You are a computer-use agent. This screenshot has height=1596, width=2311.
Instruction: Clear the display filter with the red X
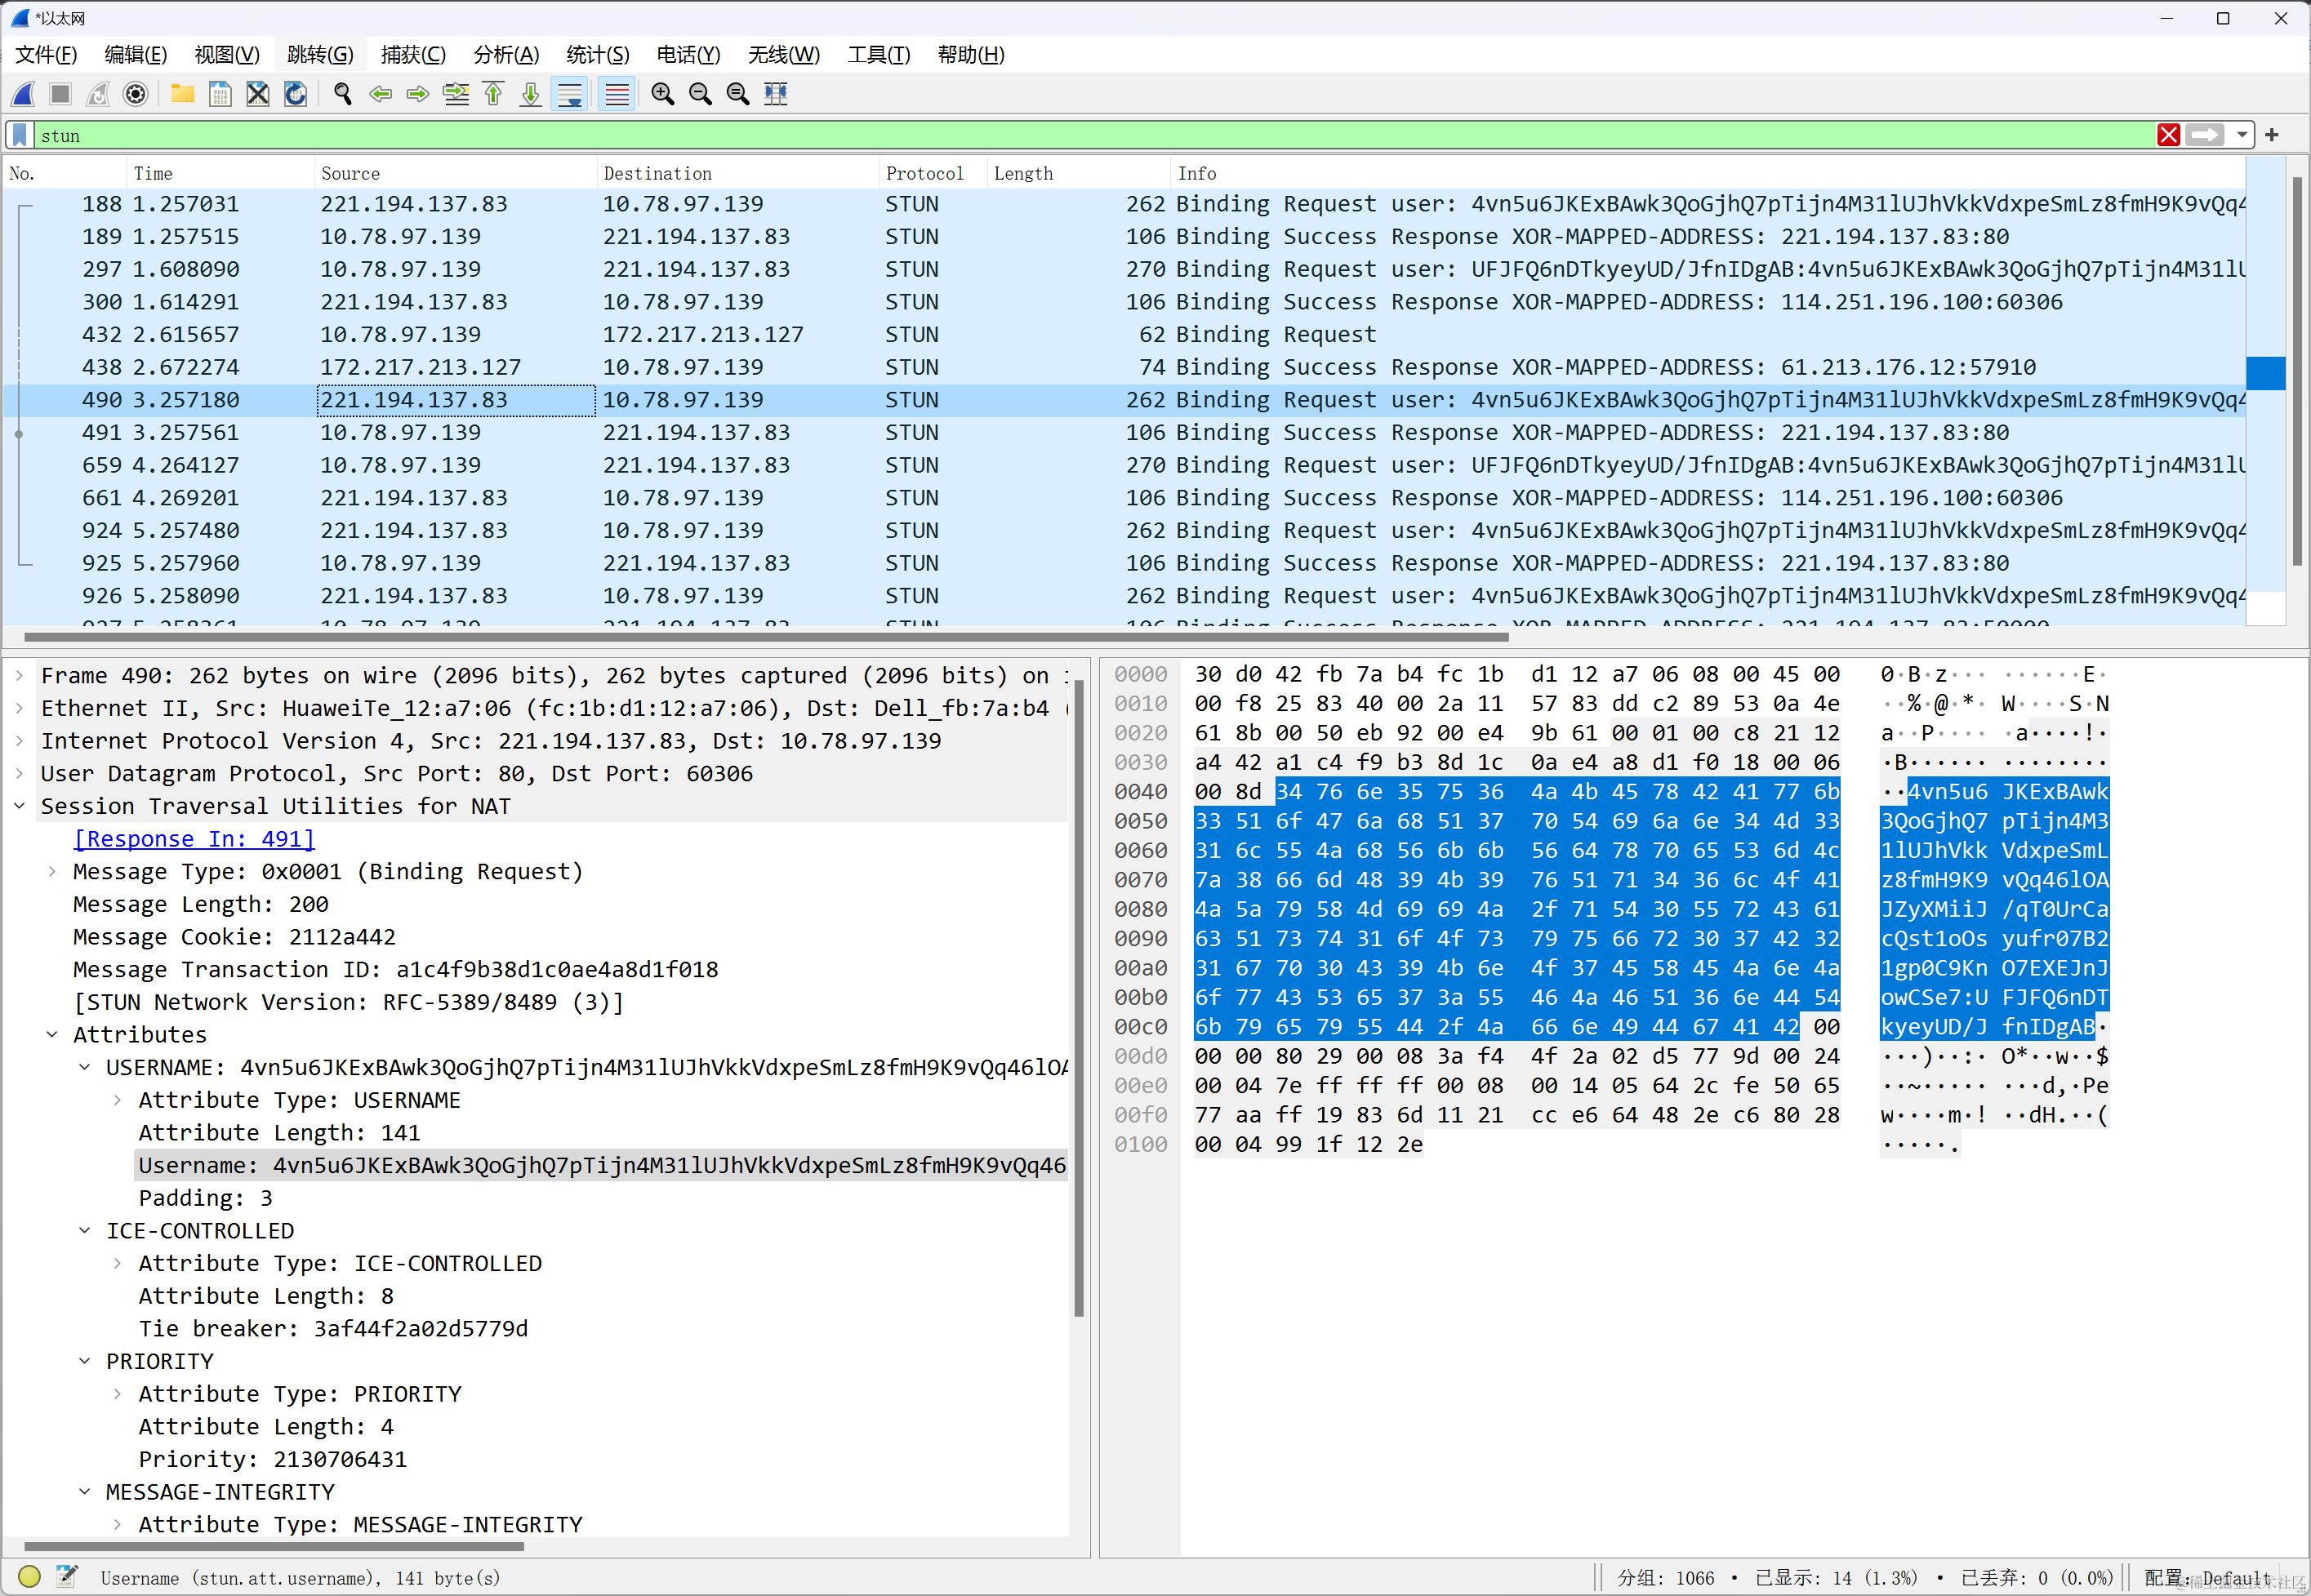coord(2168,135)
